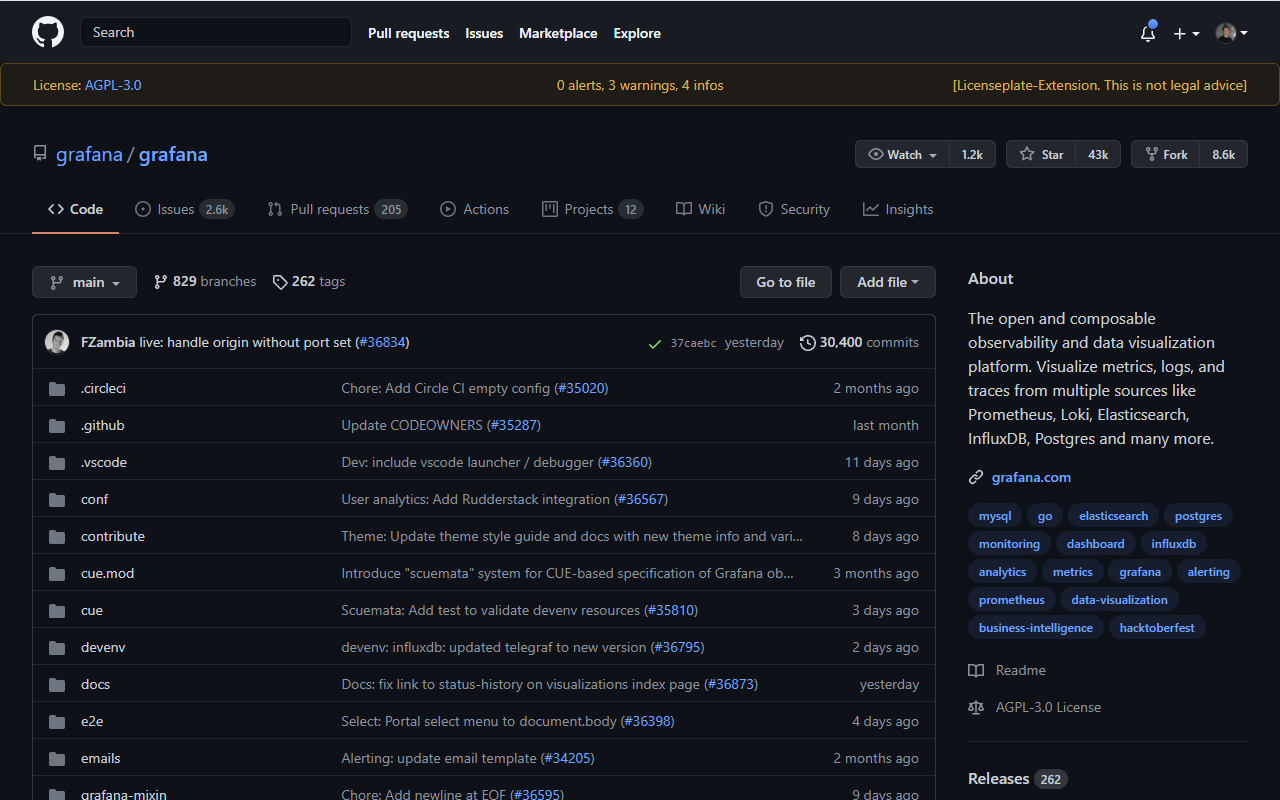This screenshot has height=800, width=1280.
Task: Go to Marketplace
Action: [x=558, y=33]
